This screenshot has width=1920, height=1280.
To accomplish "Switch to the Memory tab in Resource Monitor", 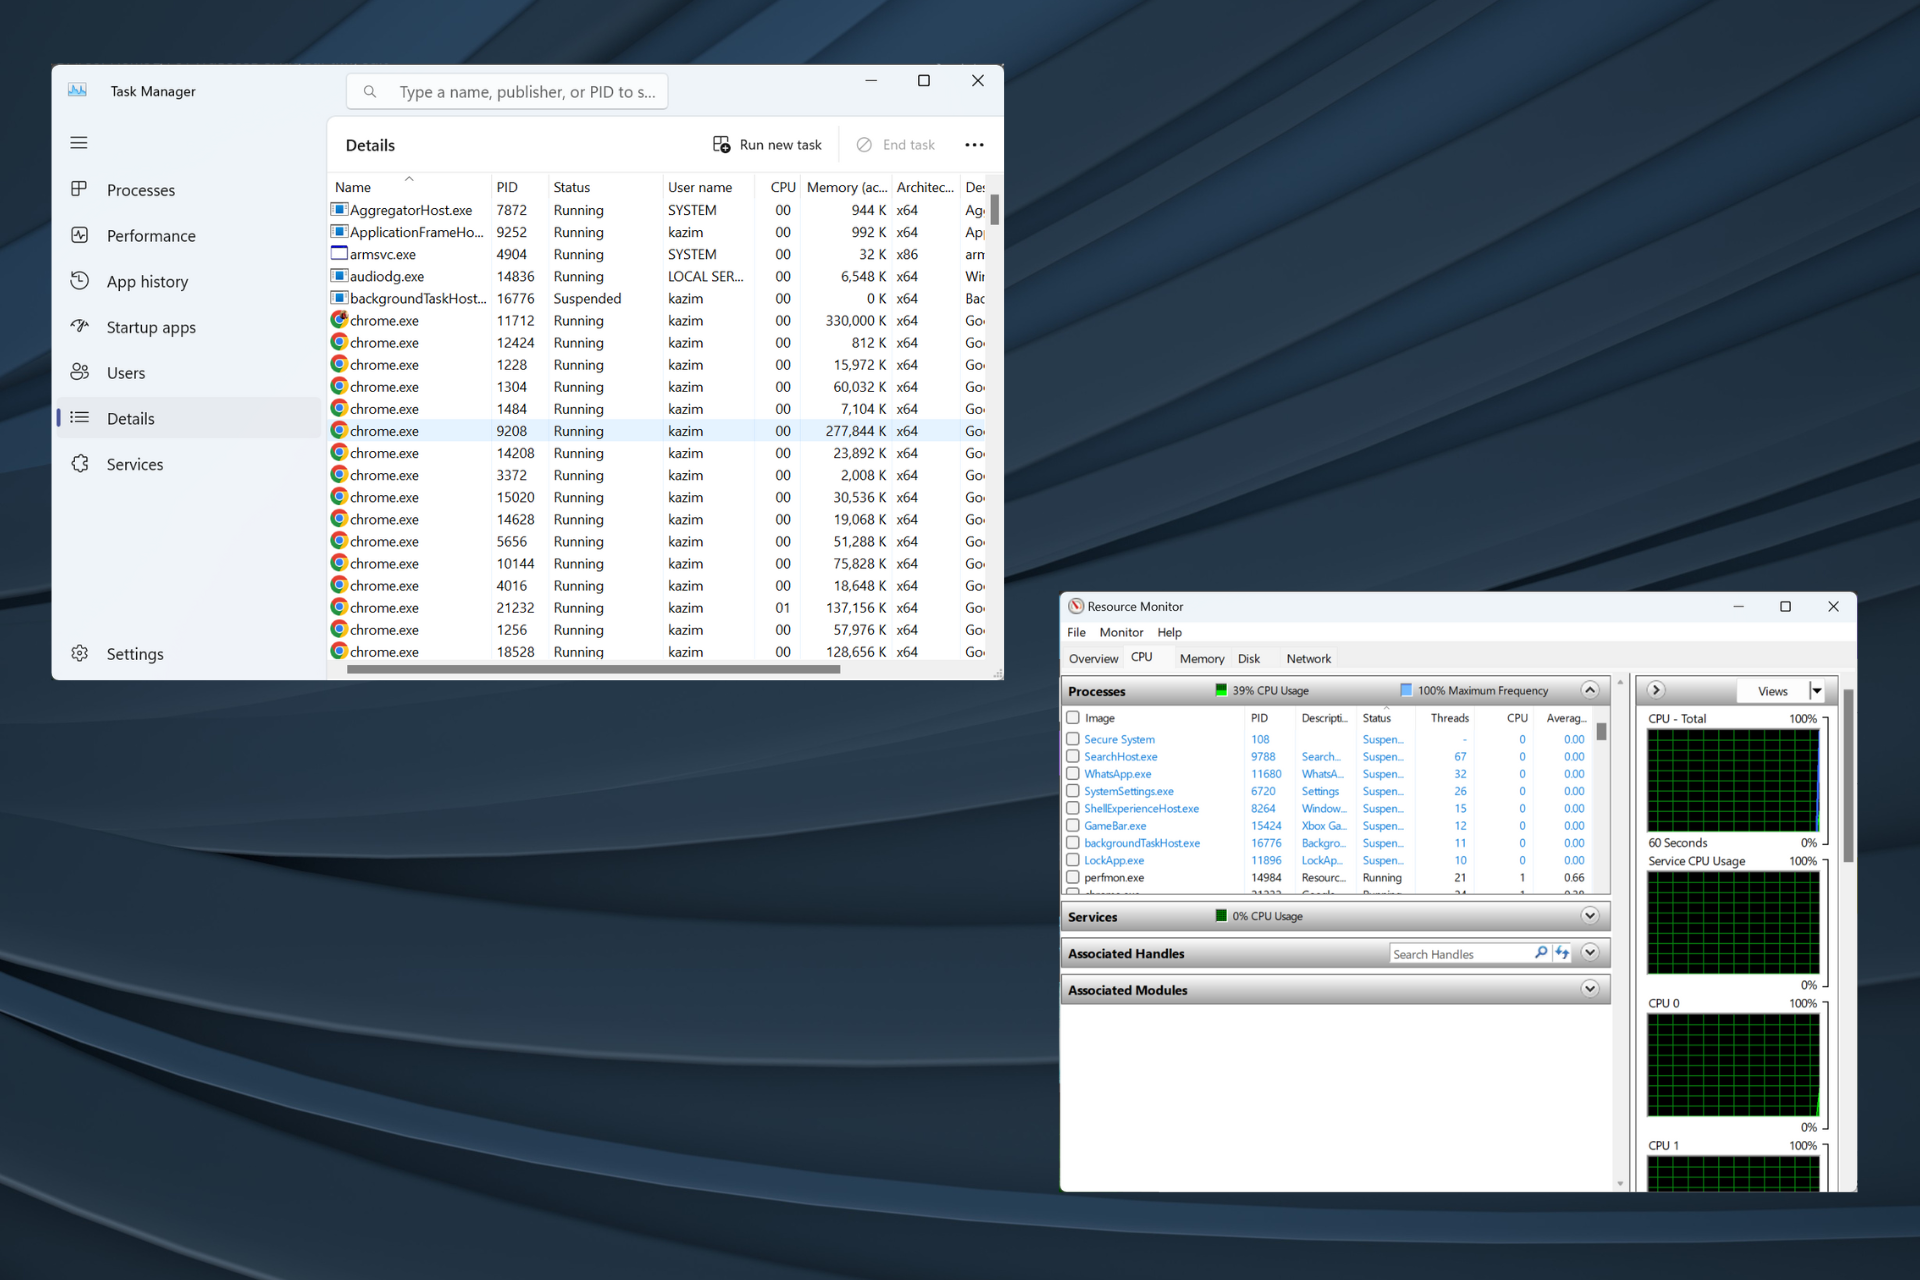I will point(1202,658).
